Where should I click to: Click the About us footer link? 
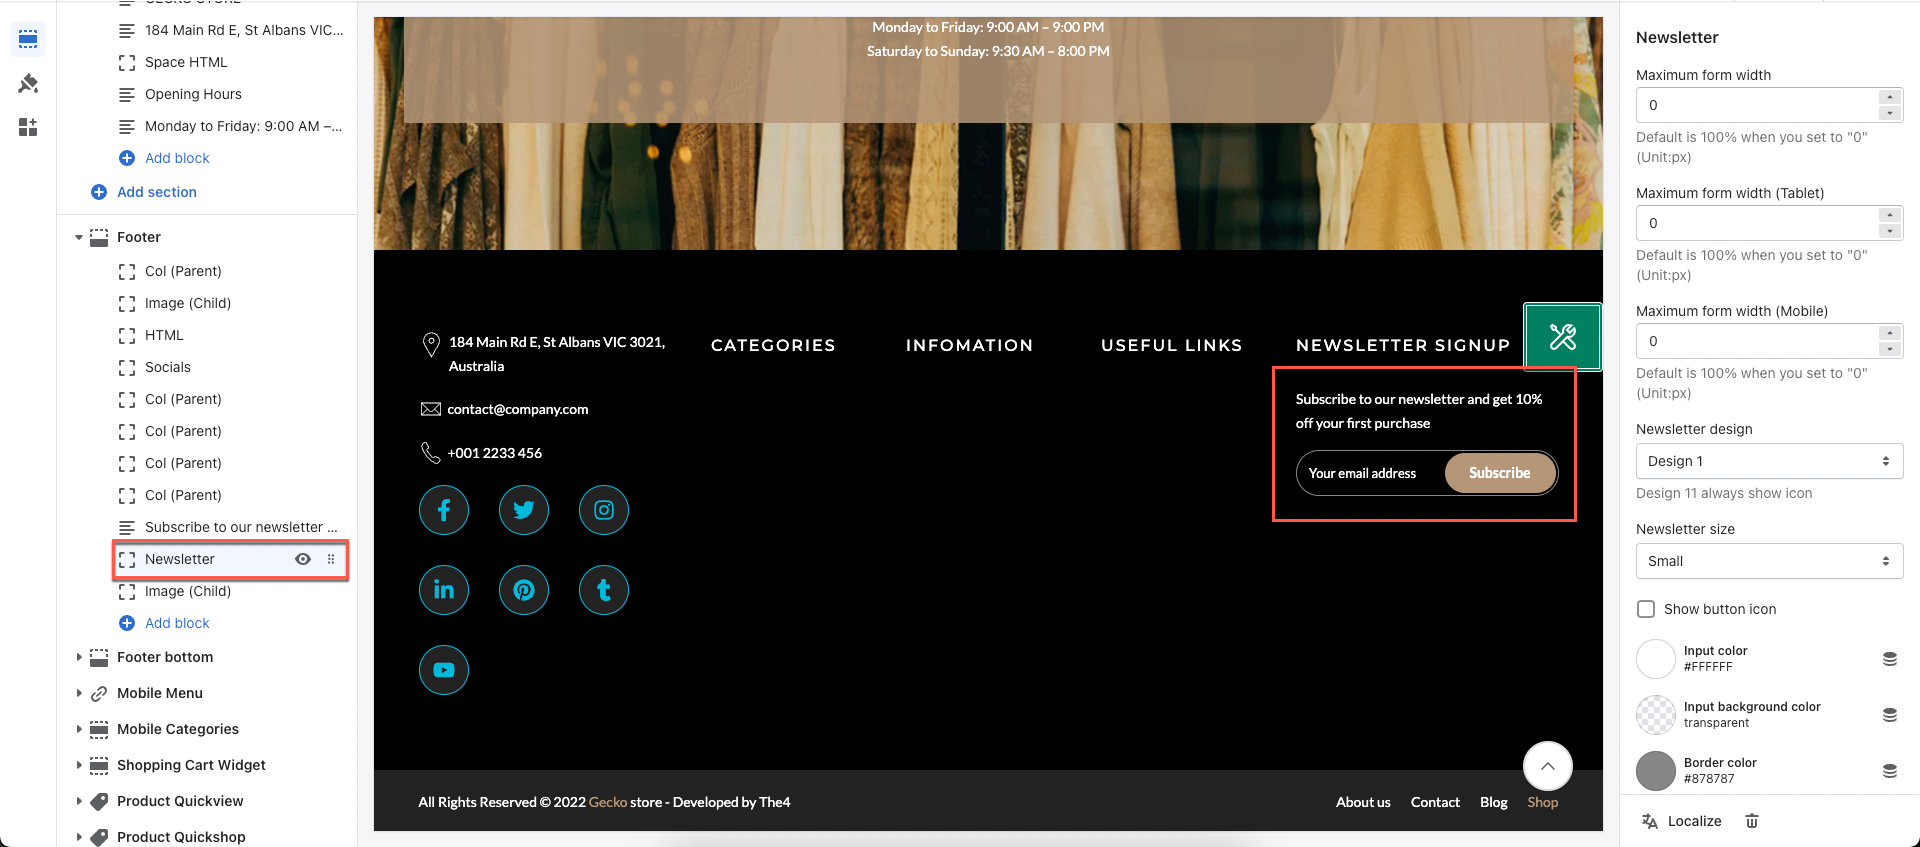pyautogui.click(x=1363, y=802)
